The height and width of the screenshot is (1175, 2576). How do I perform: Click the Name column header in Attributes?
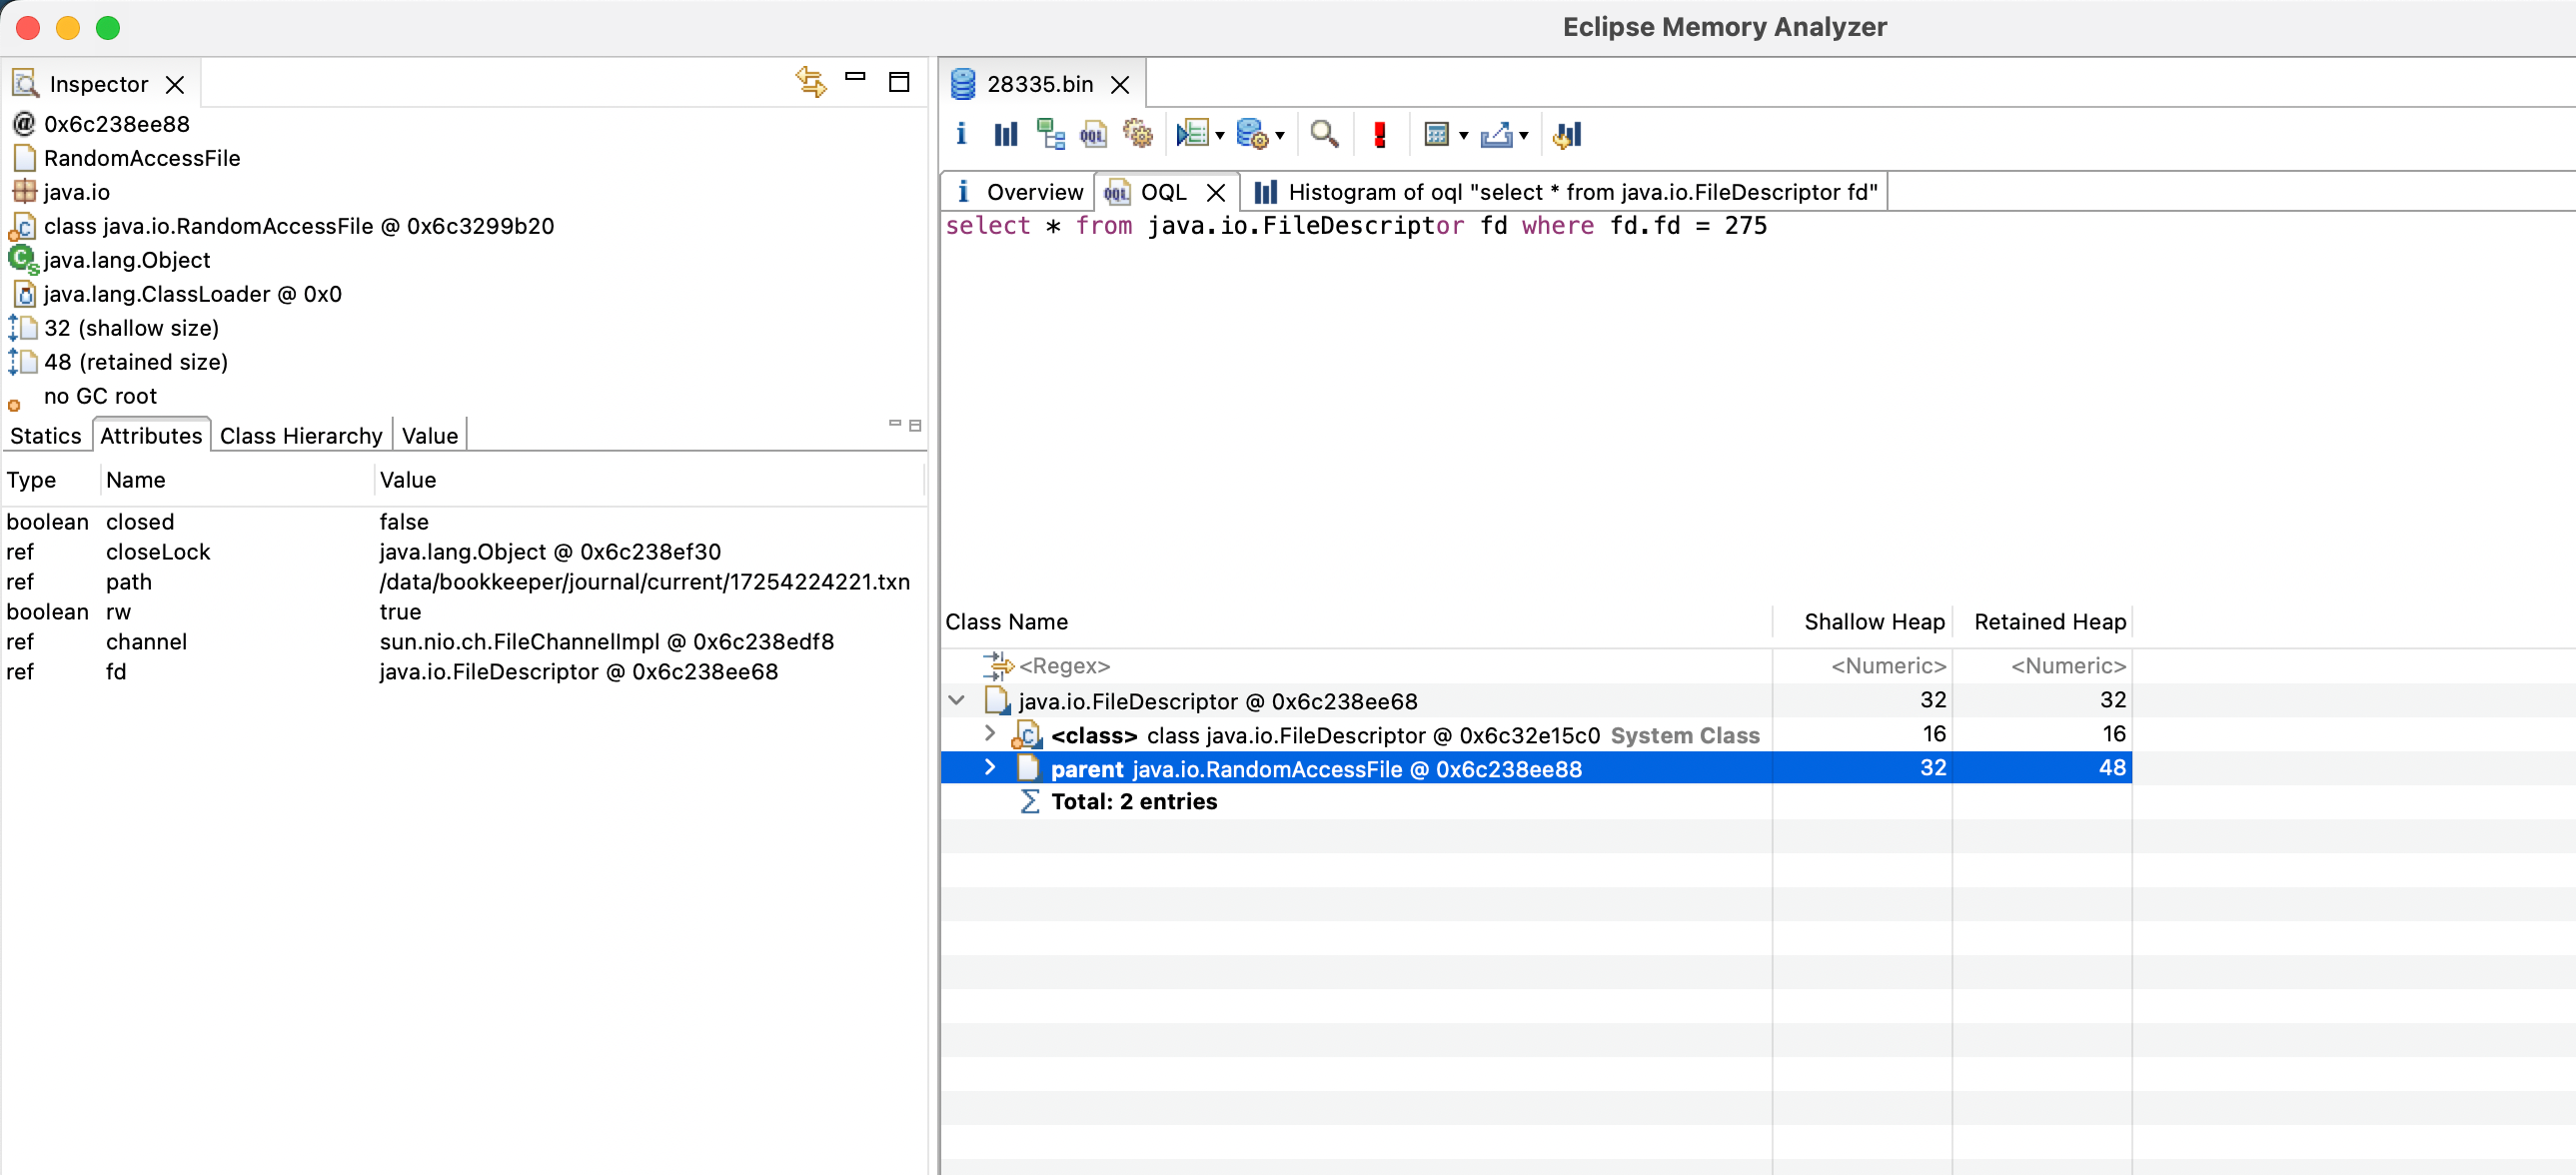pos(237,480)
